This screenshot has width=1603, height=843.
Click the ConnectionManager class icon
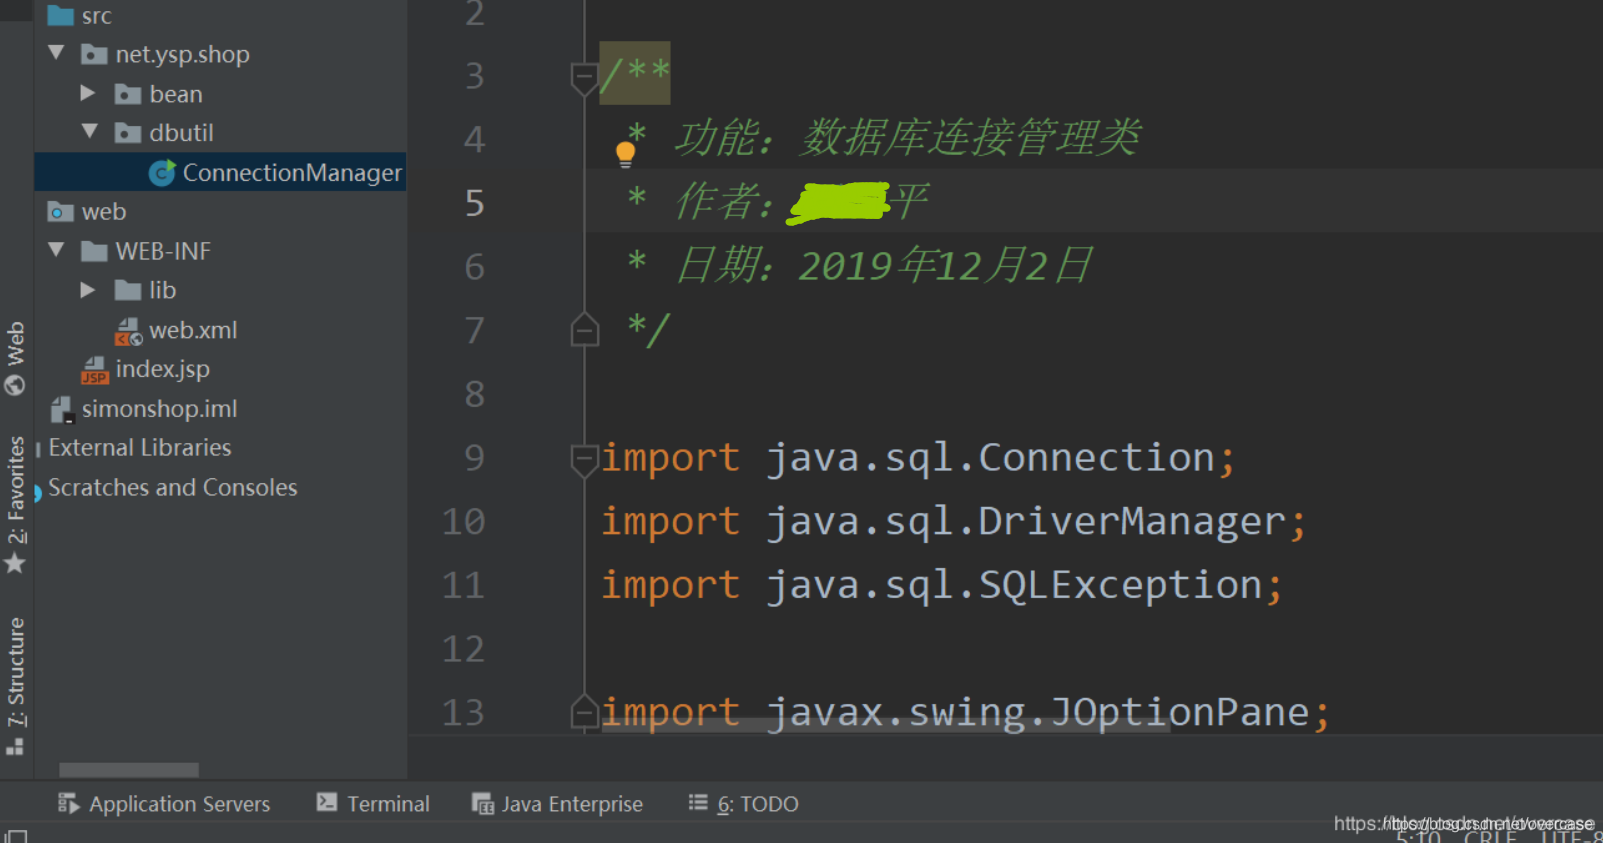(x=162, y=173)
